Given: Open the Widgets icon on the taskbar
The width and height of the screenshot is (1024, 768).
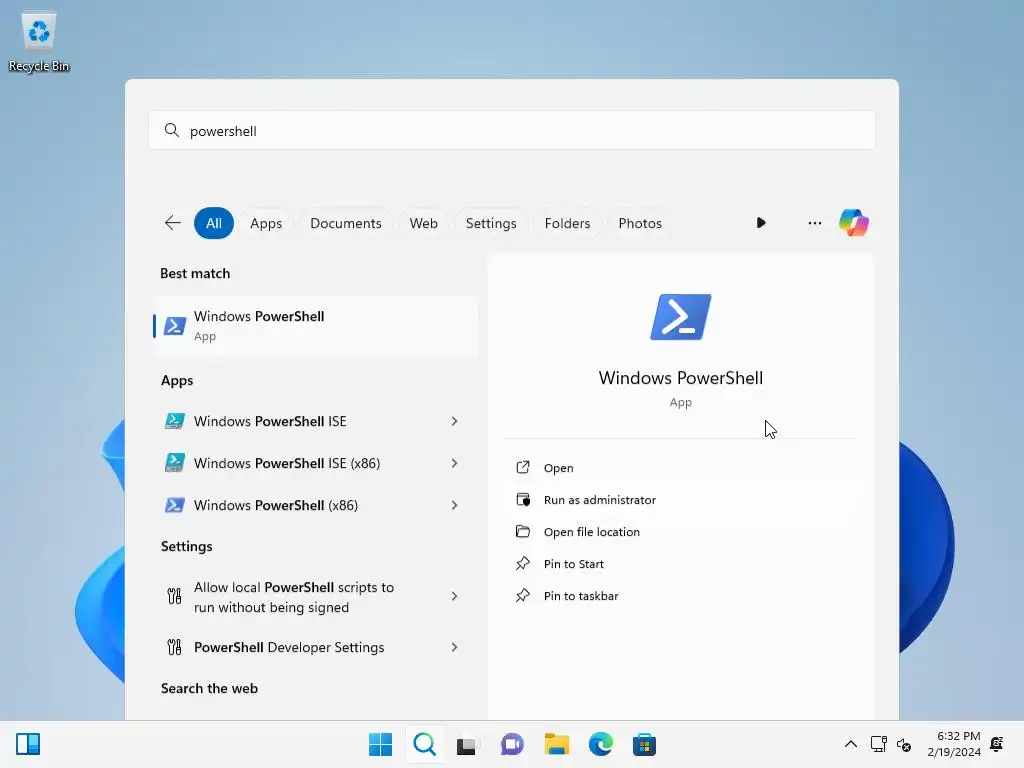Looking at the screenshot, I should [x=28, y=744].
